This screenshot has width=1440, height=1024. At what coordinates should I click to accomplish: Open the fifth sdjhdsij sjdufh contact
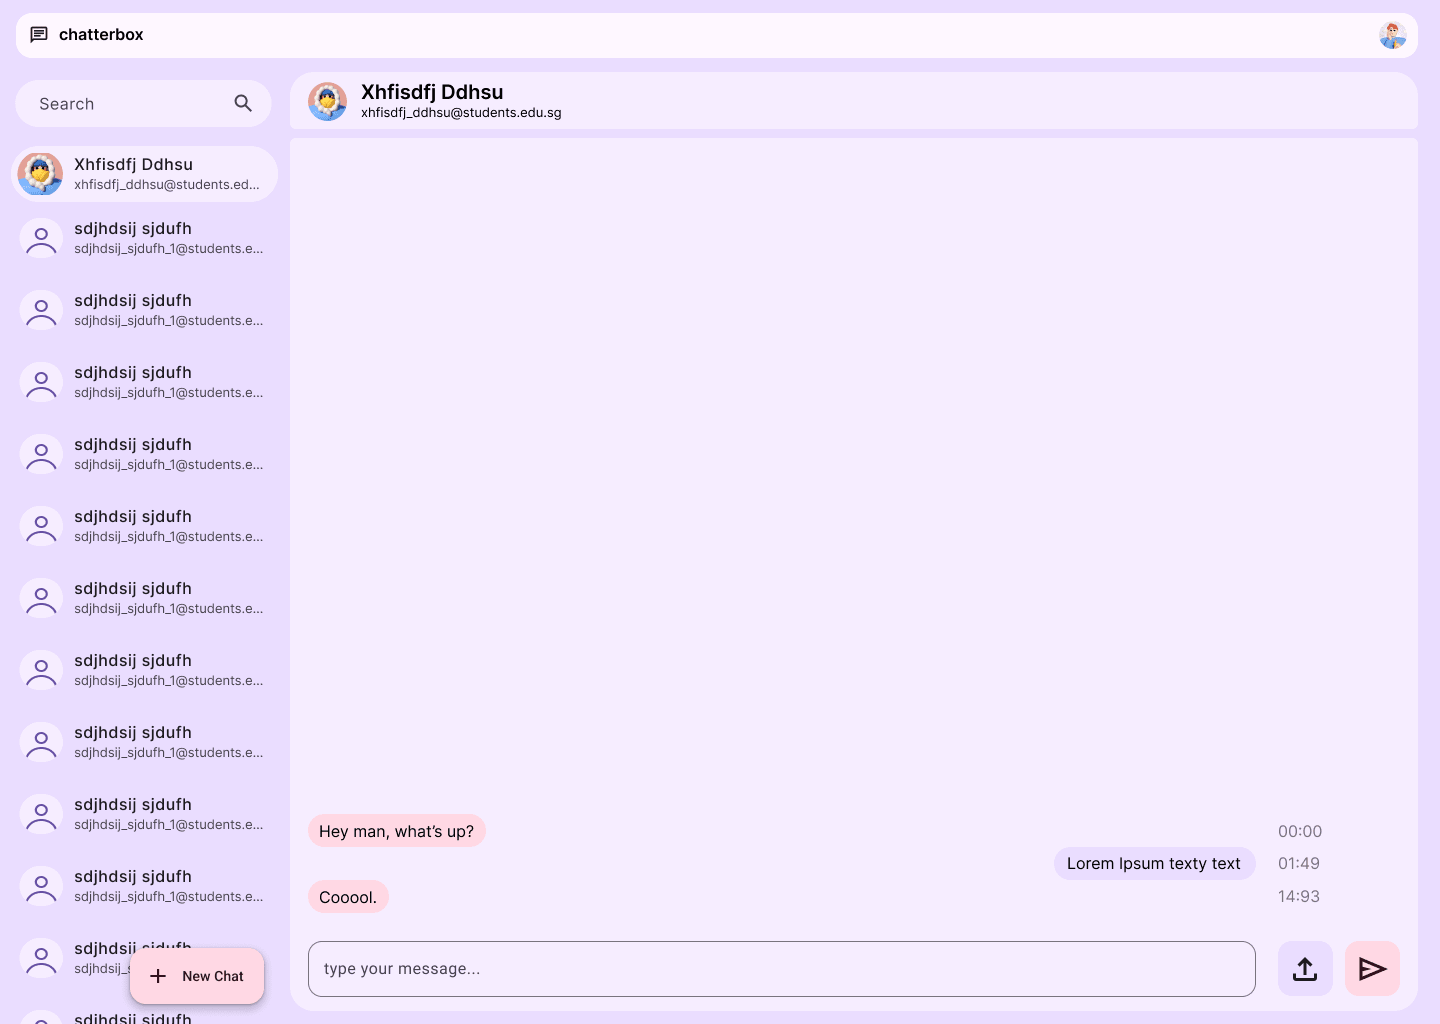coord(144,526)
